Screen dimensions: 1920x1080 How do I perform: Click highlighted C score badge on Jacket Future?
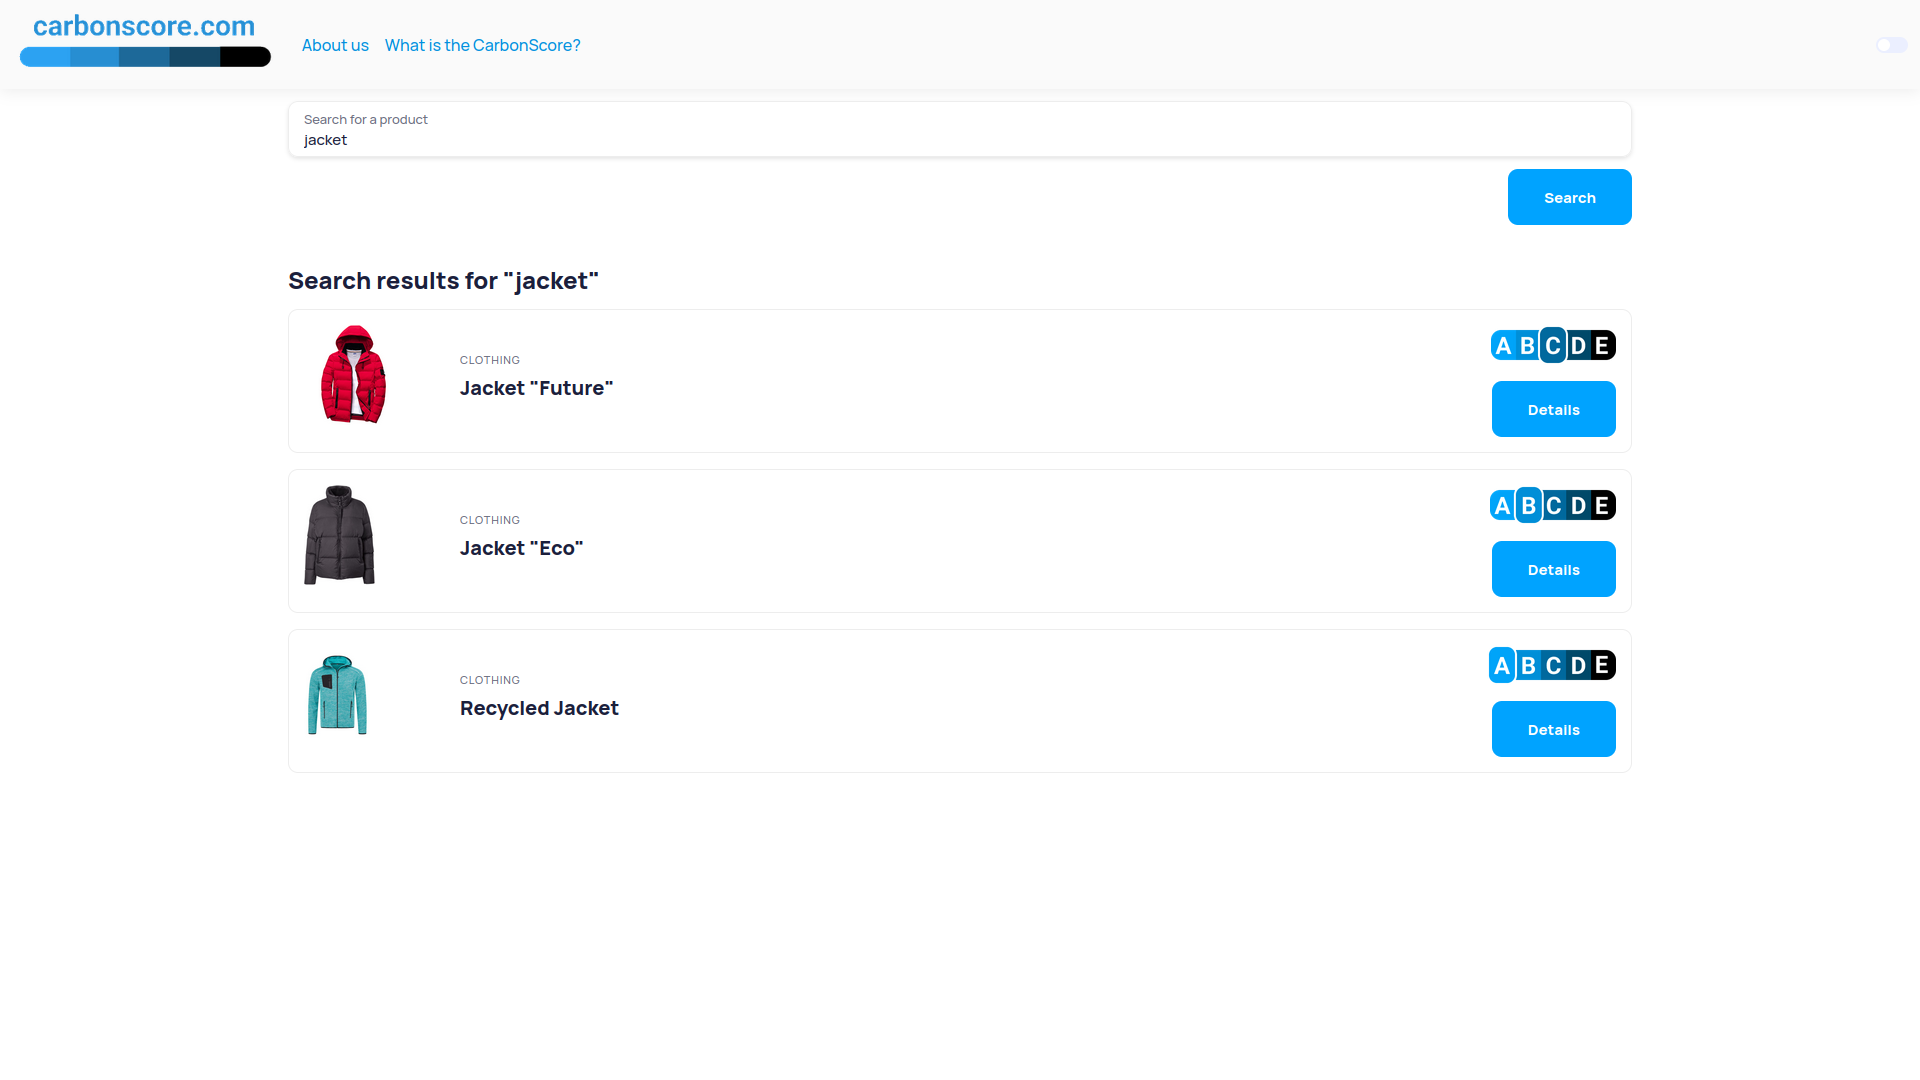1553,346
